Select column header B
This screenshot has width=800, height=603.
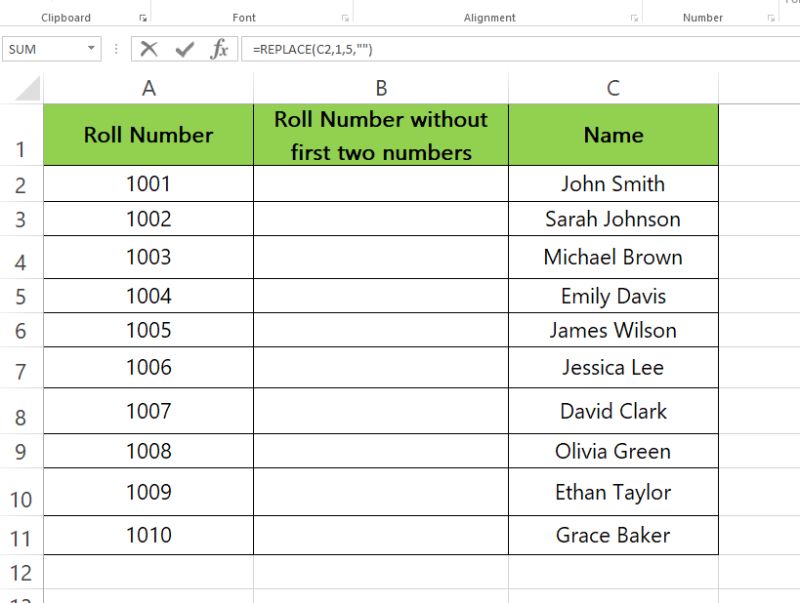click(x=382, y=88)
